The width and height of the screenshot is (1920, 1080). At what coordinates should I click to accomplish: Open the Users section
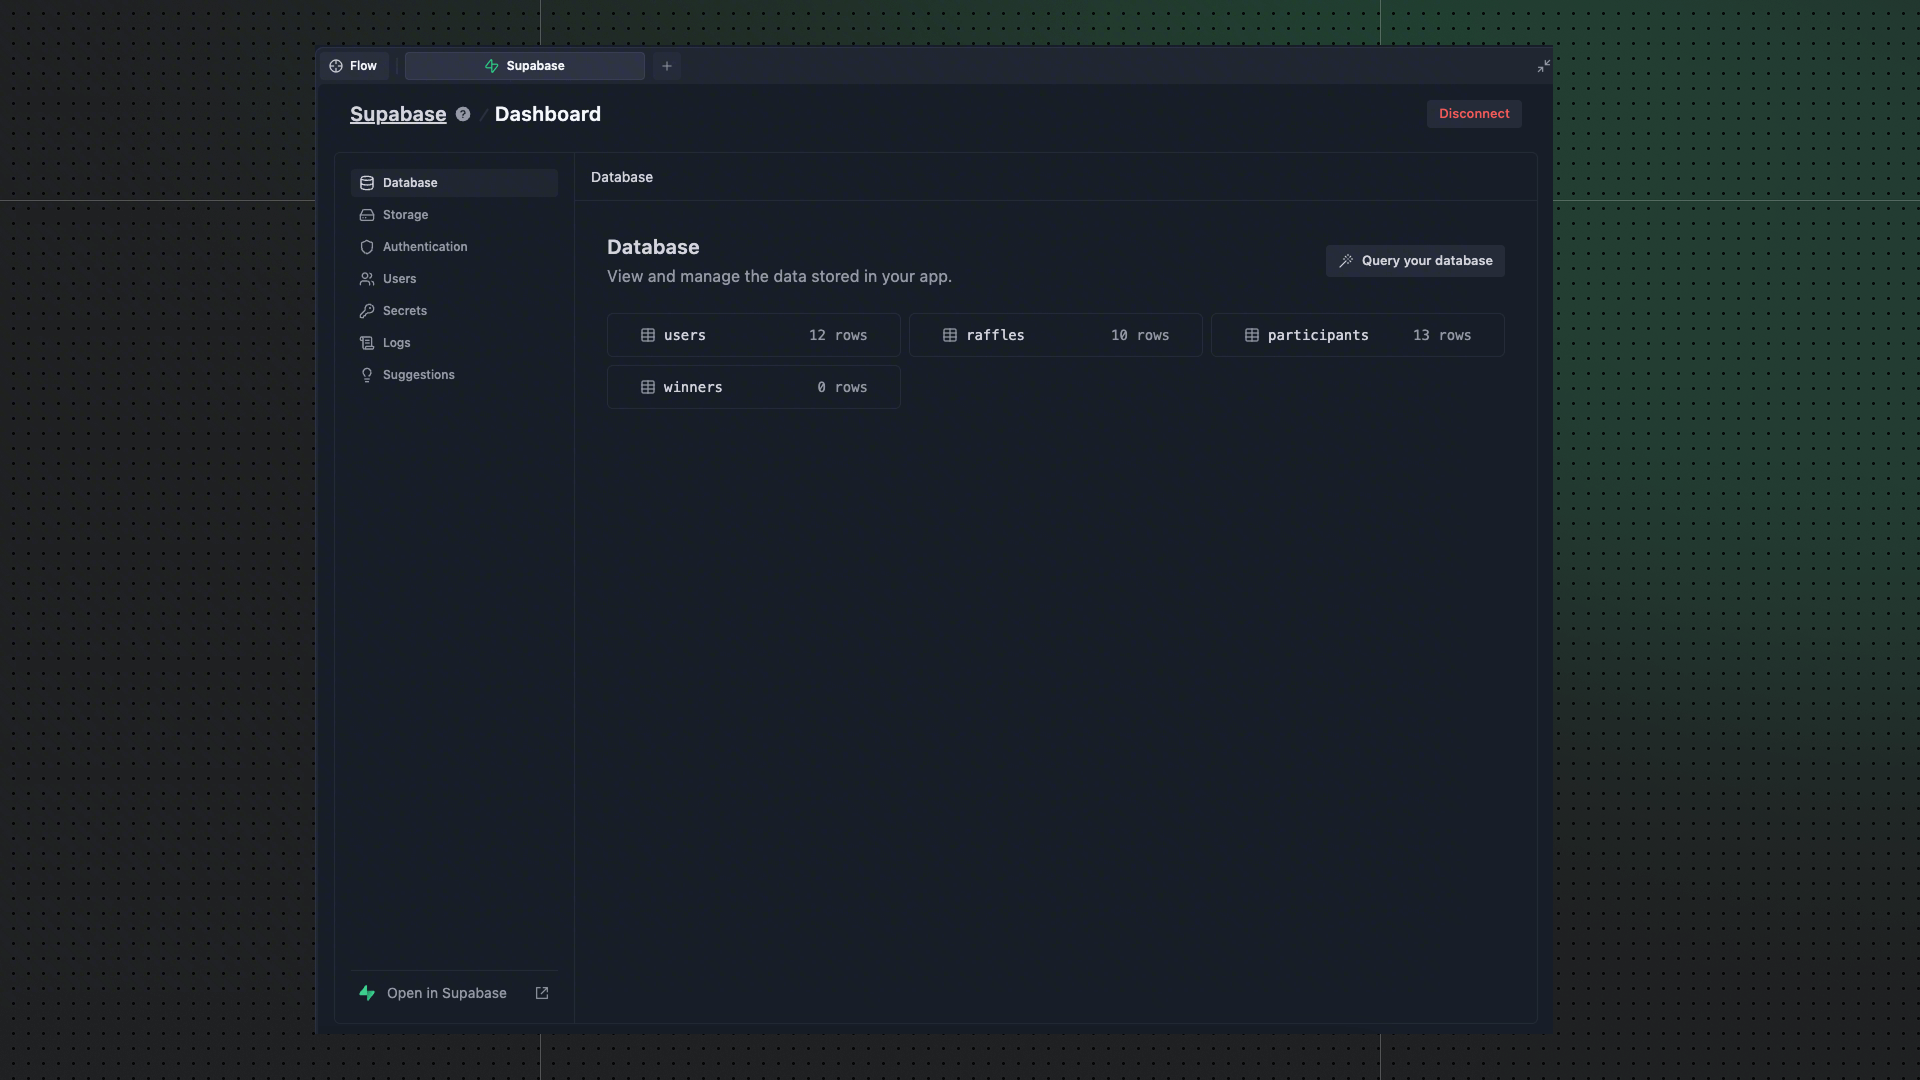click(x=398, y=278)
